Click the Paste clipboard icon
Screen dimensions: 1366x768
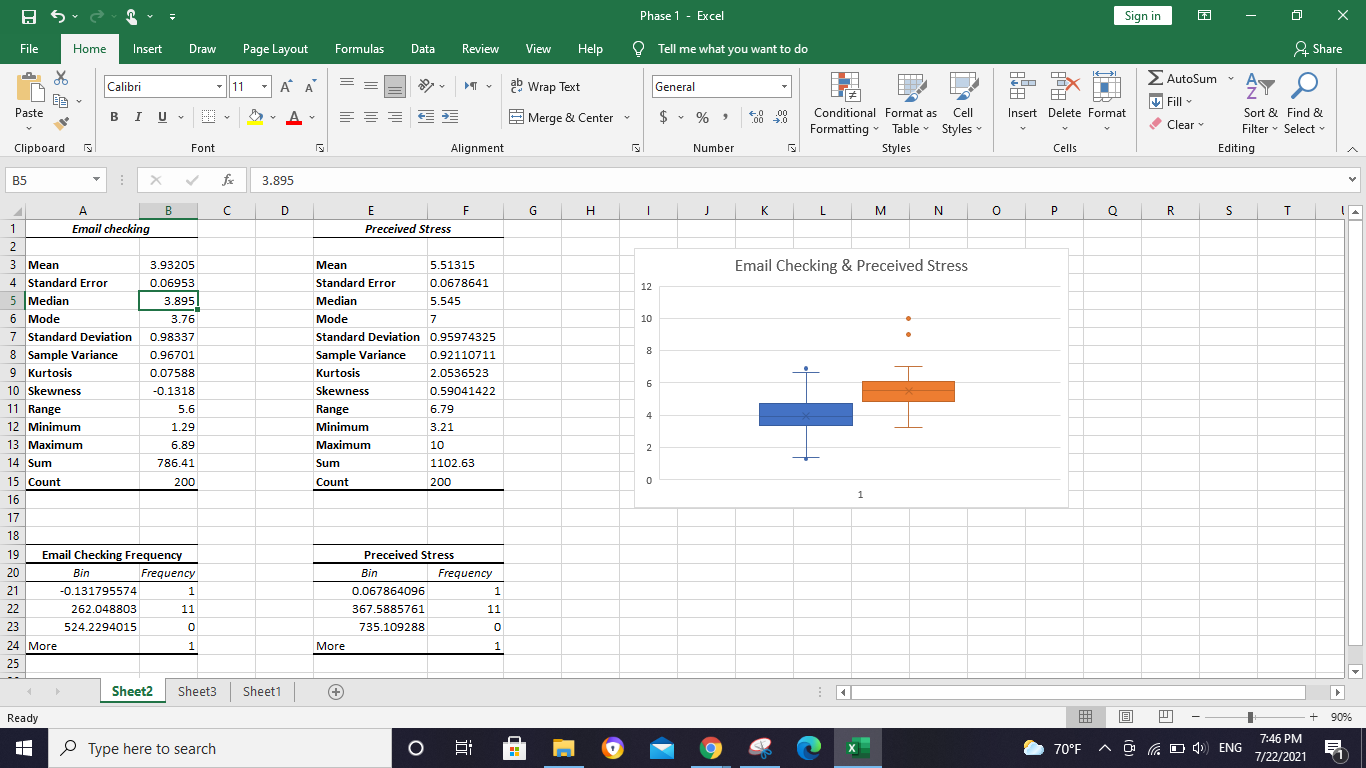click(x=29, y=87)
